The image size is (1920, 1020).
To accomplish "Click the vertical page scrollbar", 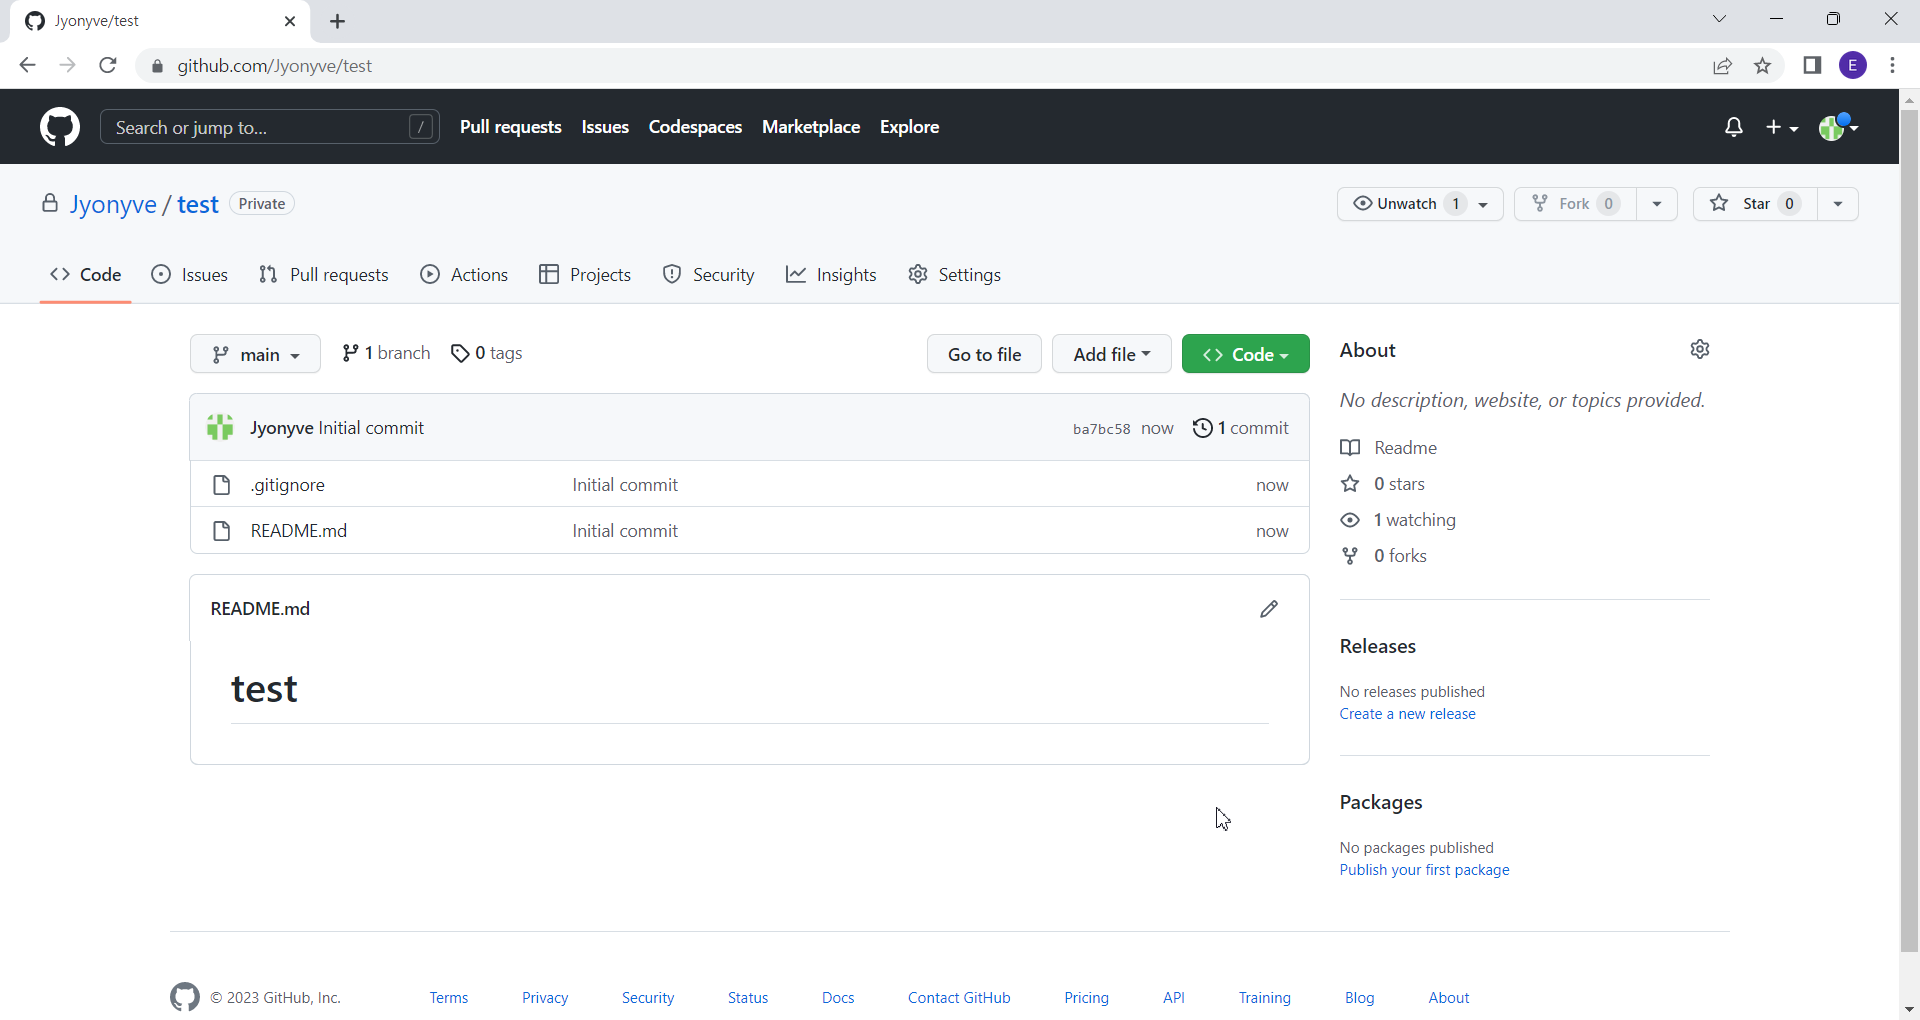I will coord(1909,530).
